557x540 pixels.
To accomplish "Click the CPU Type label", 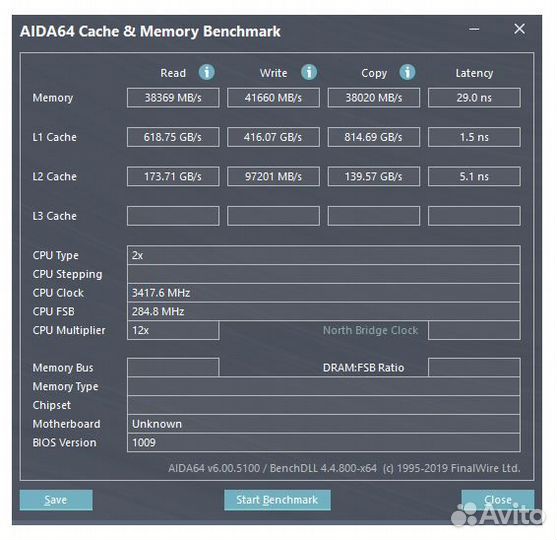I will click(x=55, y=255).
